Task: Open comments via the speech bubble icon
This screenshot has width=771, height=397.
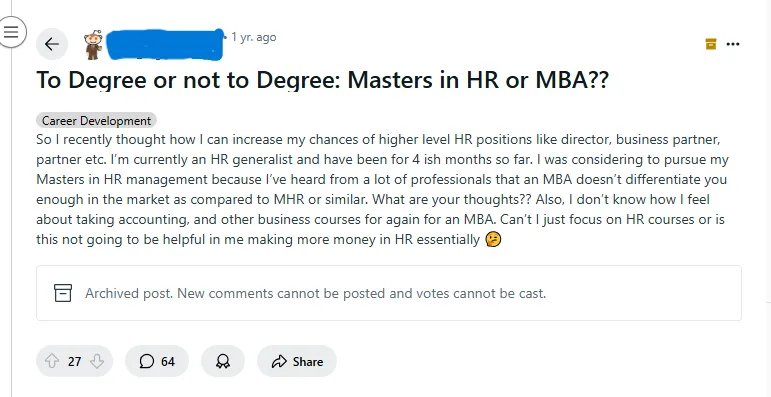Action: tap(147, 362)
